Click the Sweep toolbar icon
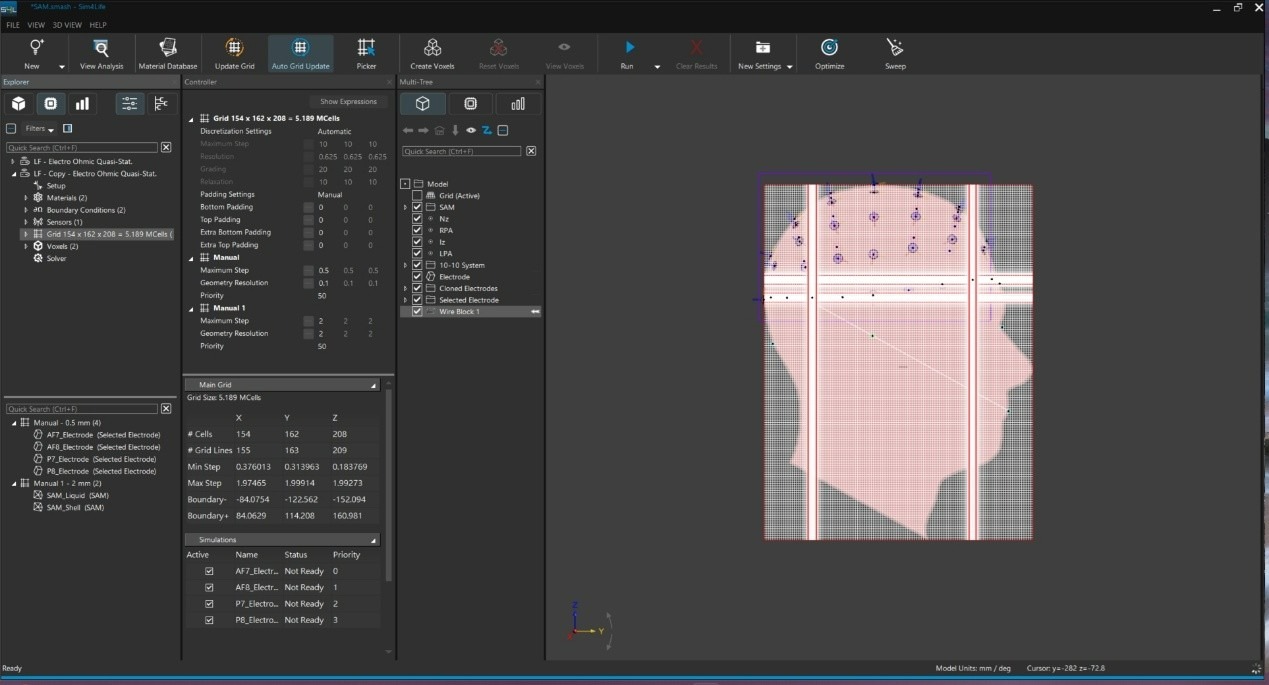This screenshot has height=685, width=1269. 895,48
